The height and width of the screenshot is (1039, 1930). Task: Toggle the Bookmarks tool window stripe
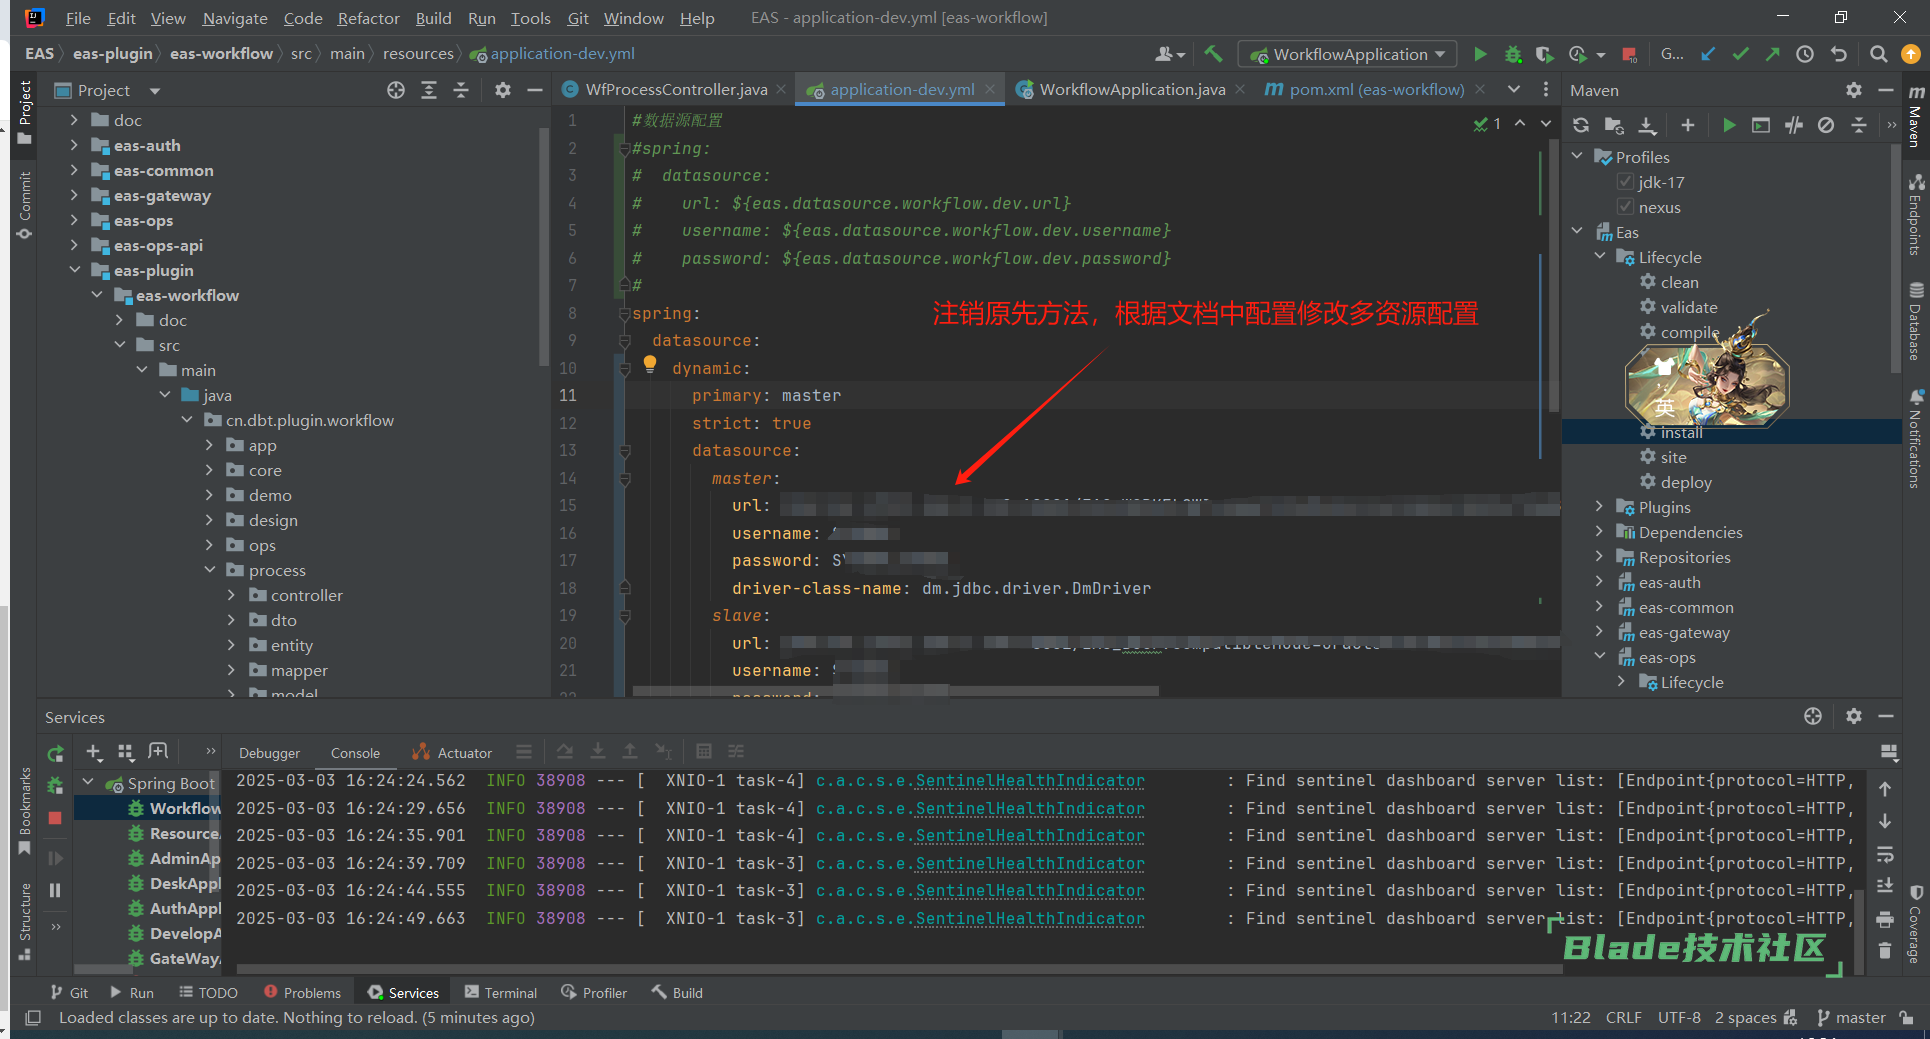click(x=25, y=812)
